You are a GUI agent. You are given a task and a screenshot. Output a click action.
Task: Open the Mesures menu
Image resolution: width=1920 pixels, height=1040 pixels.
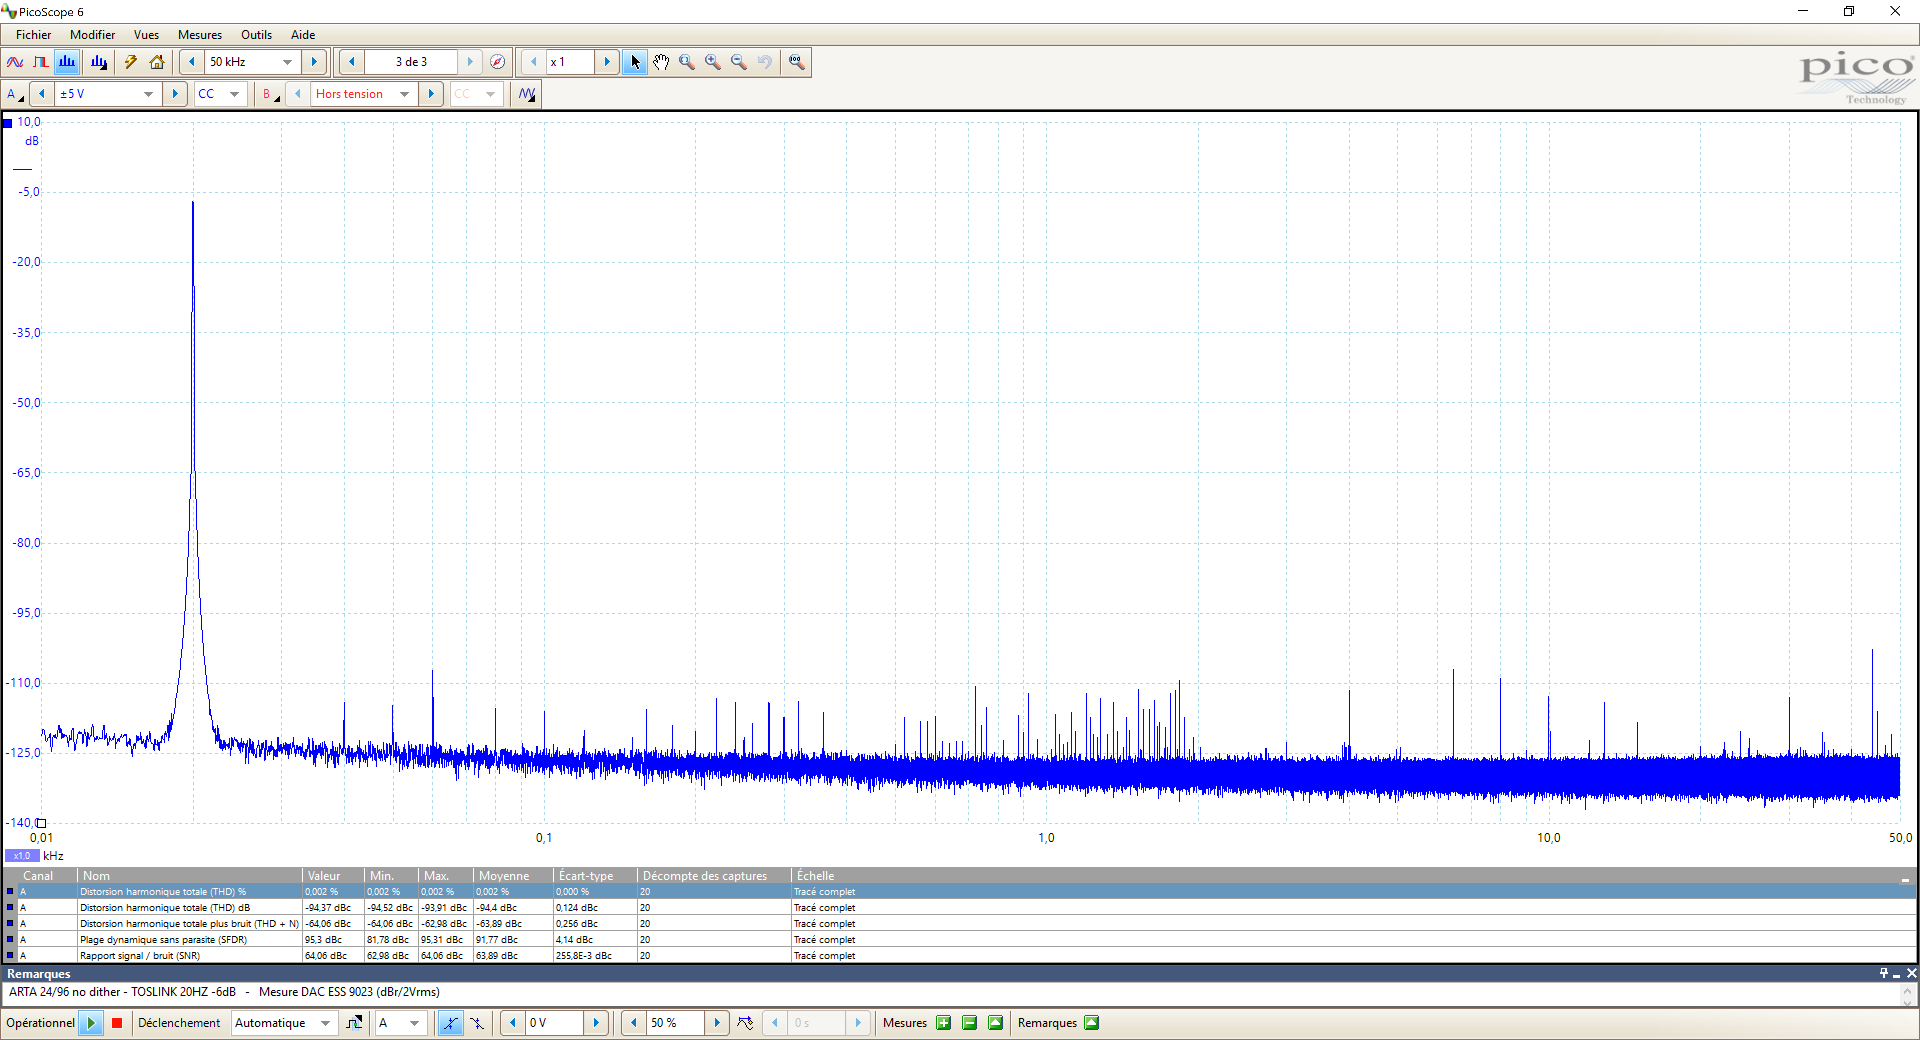click(x=200, y=35)
